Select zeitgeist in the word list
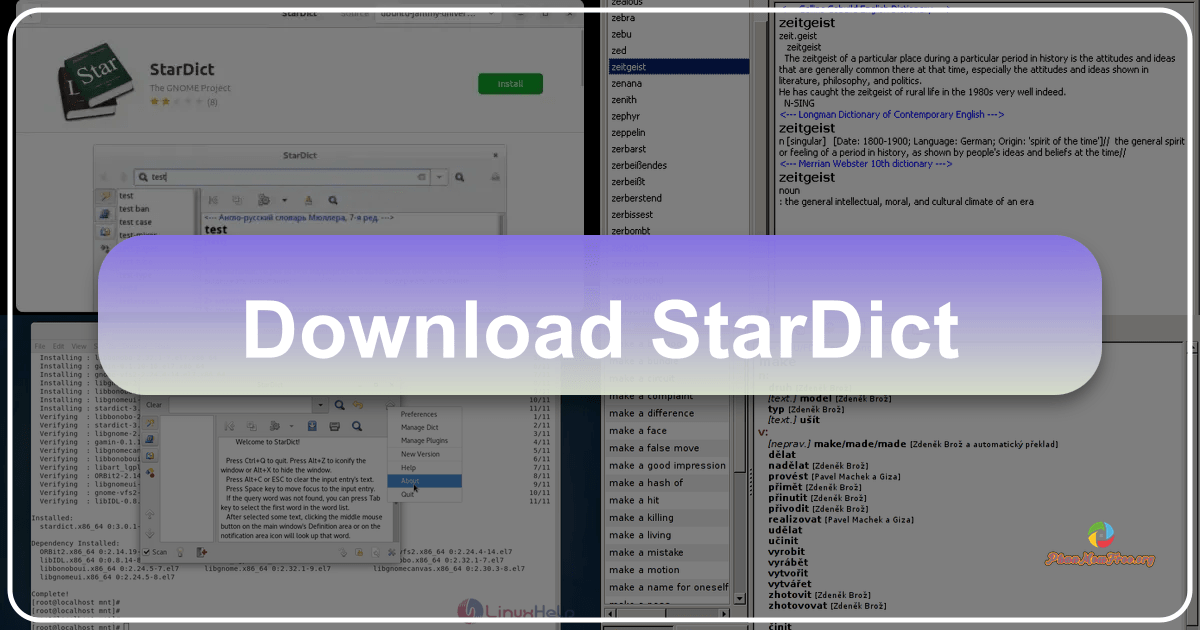Image resolution: width=1200 pixels, height=630 pixels. click(x=630, y=66)
